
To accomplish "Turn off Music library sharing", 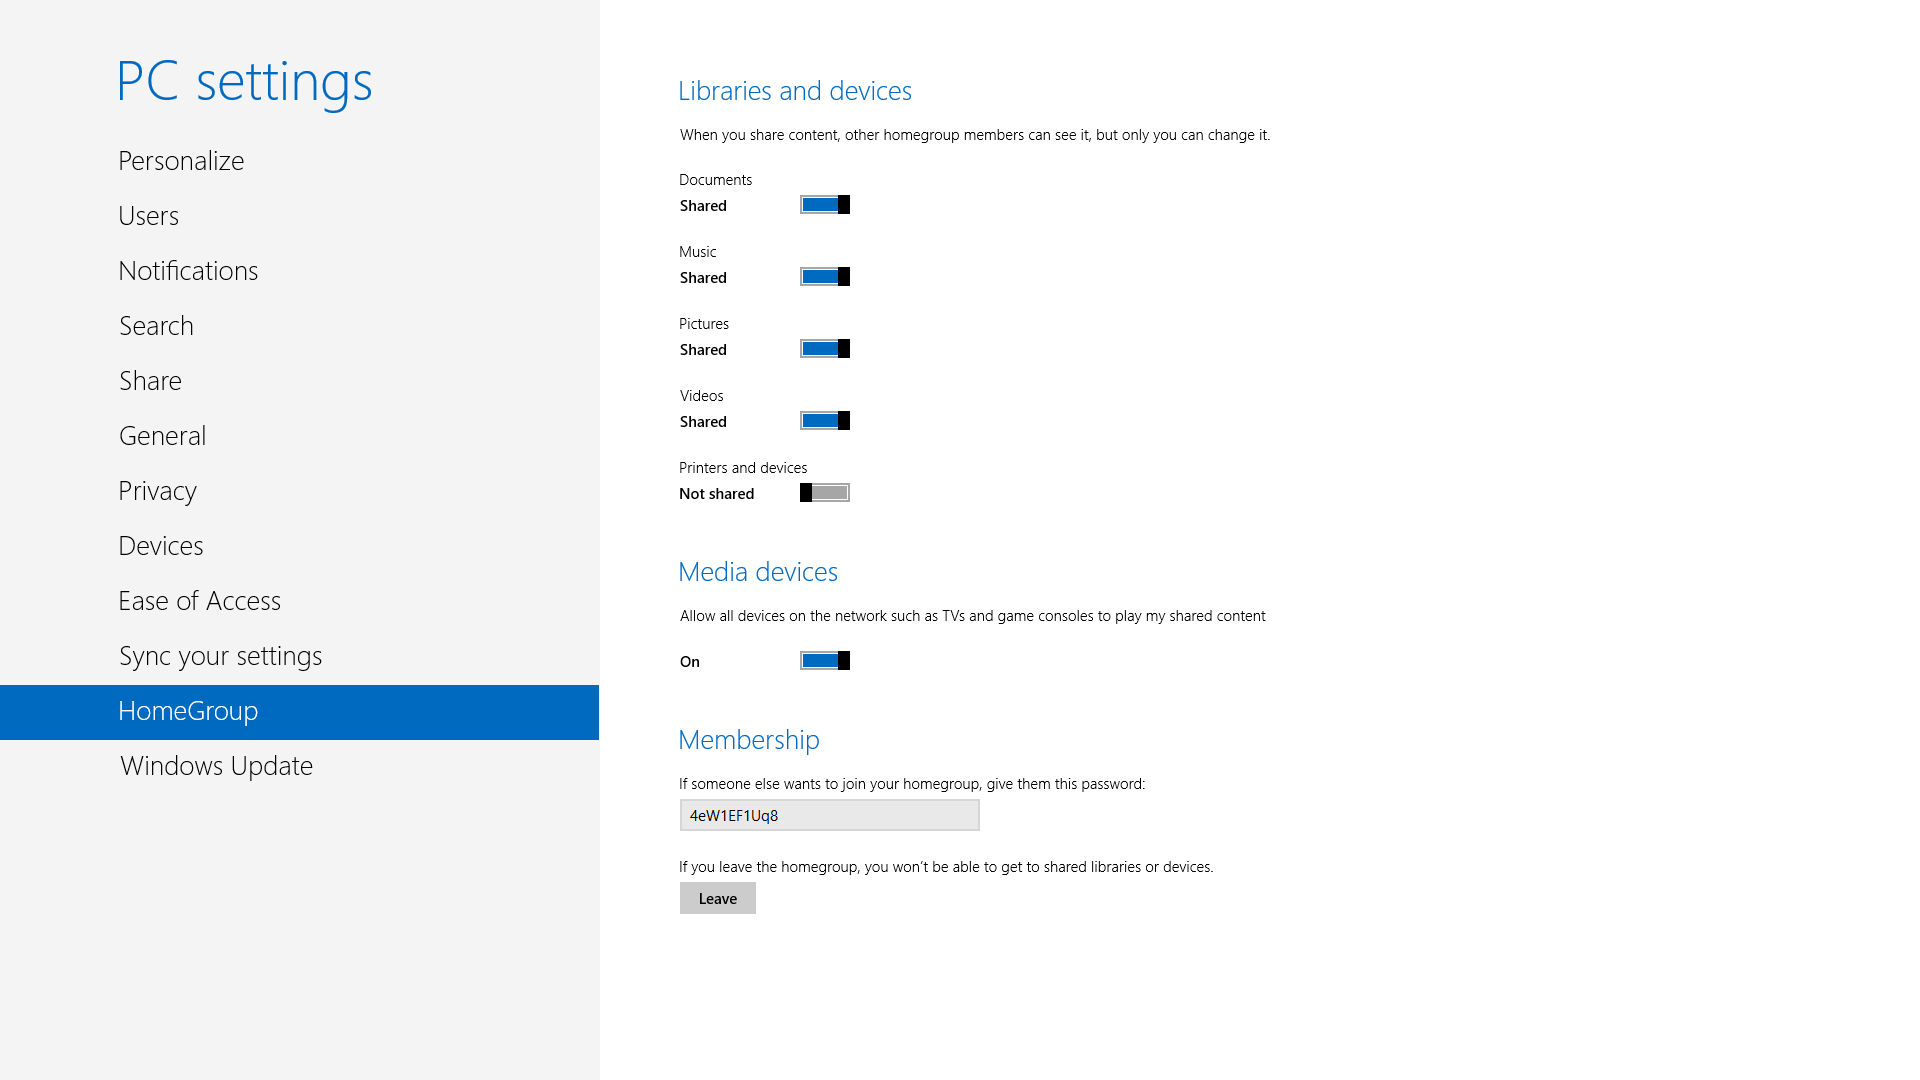I will coord(825,277).
